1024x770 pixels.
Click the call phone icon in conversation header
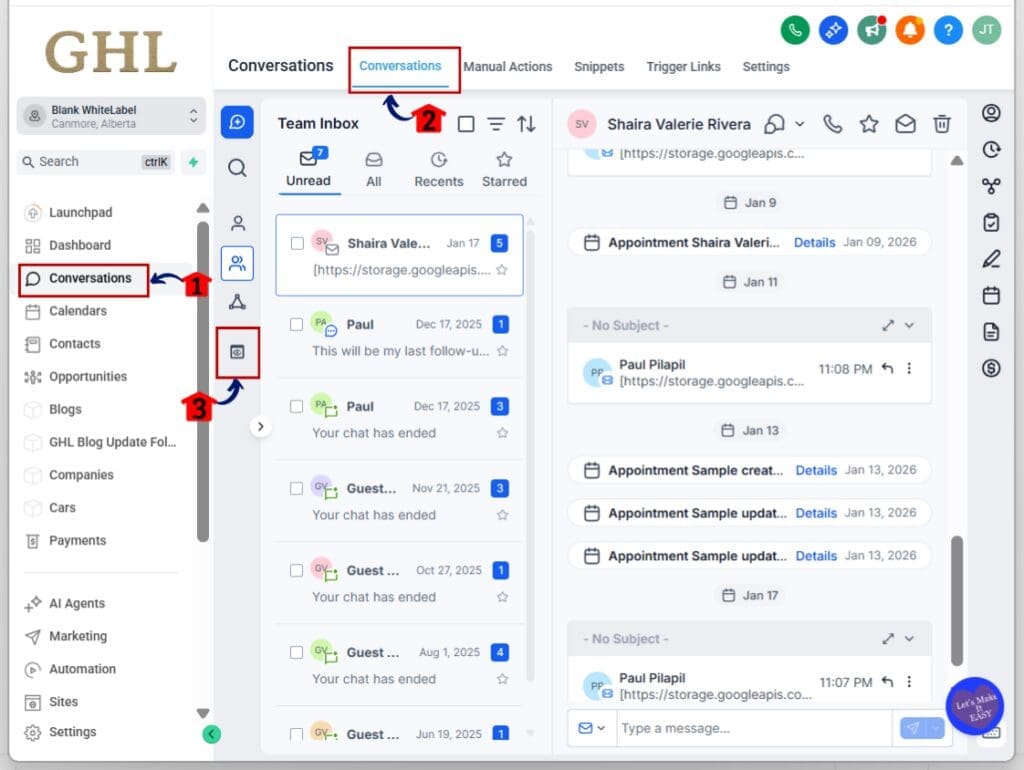click(x=832, y=124)
